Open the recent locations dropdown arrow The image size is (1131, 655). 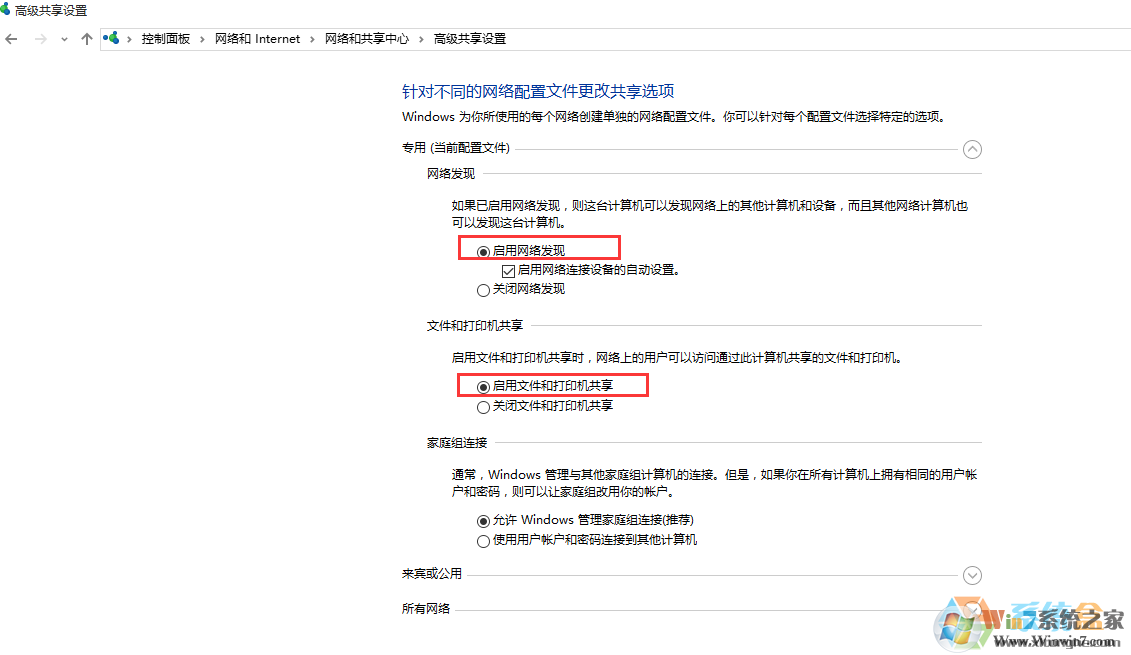(x=65, y=40)
